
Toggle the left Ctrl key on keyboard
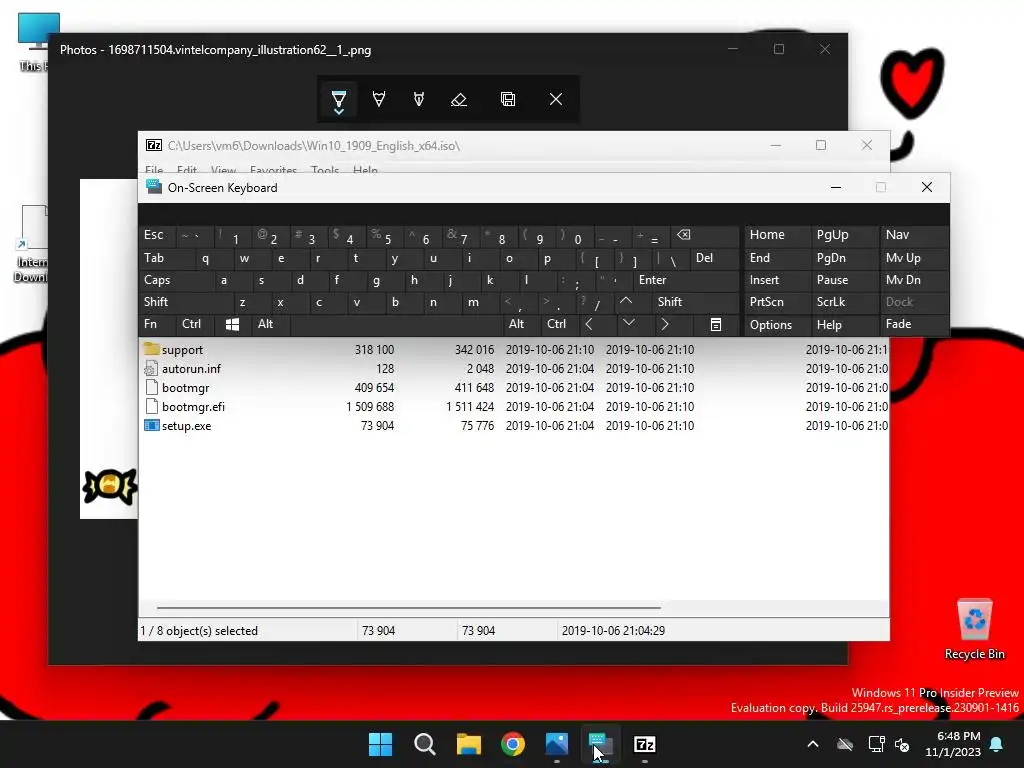[195, 324]
